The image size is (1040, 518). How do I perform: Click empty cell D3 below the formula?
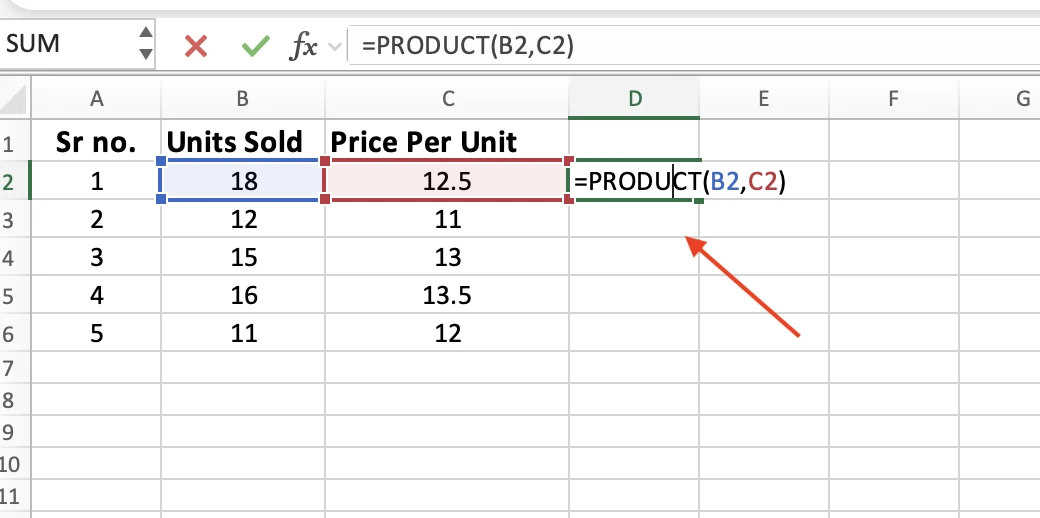point(635,219)
